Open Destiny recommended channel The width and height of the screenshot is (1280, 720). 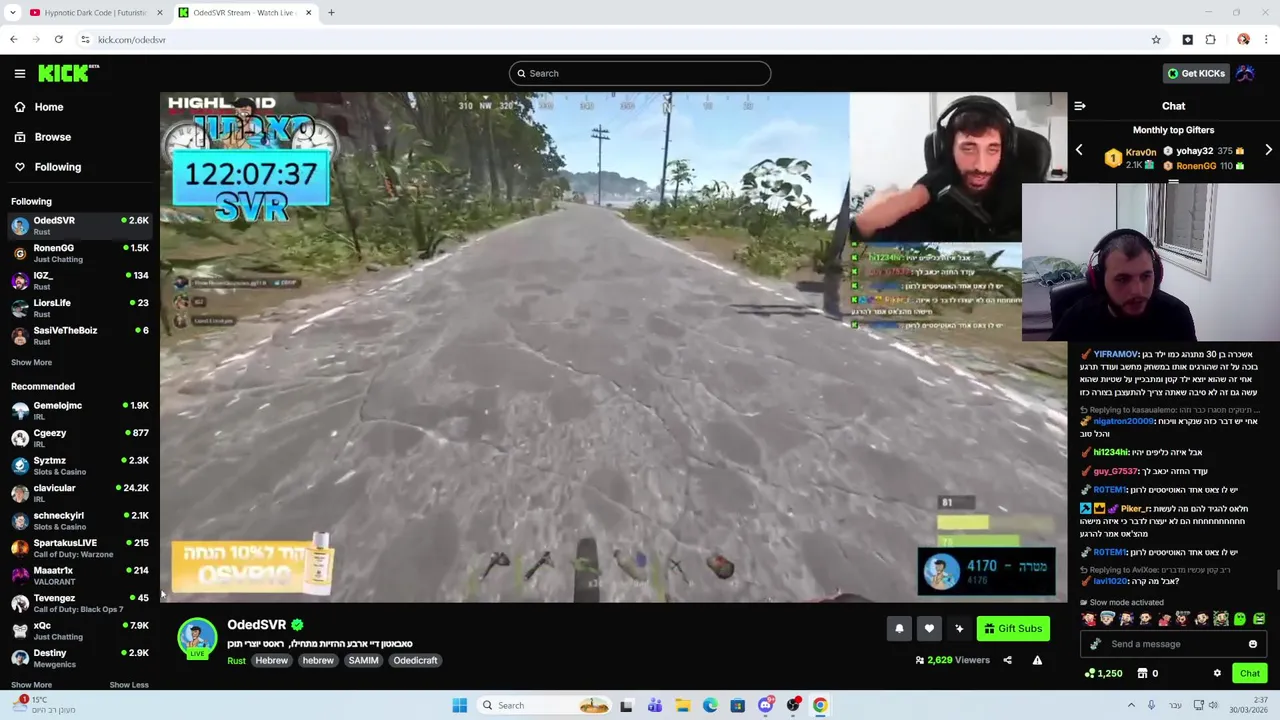[x=80, y=658]
